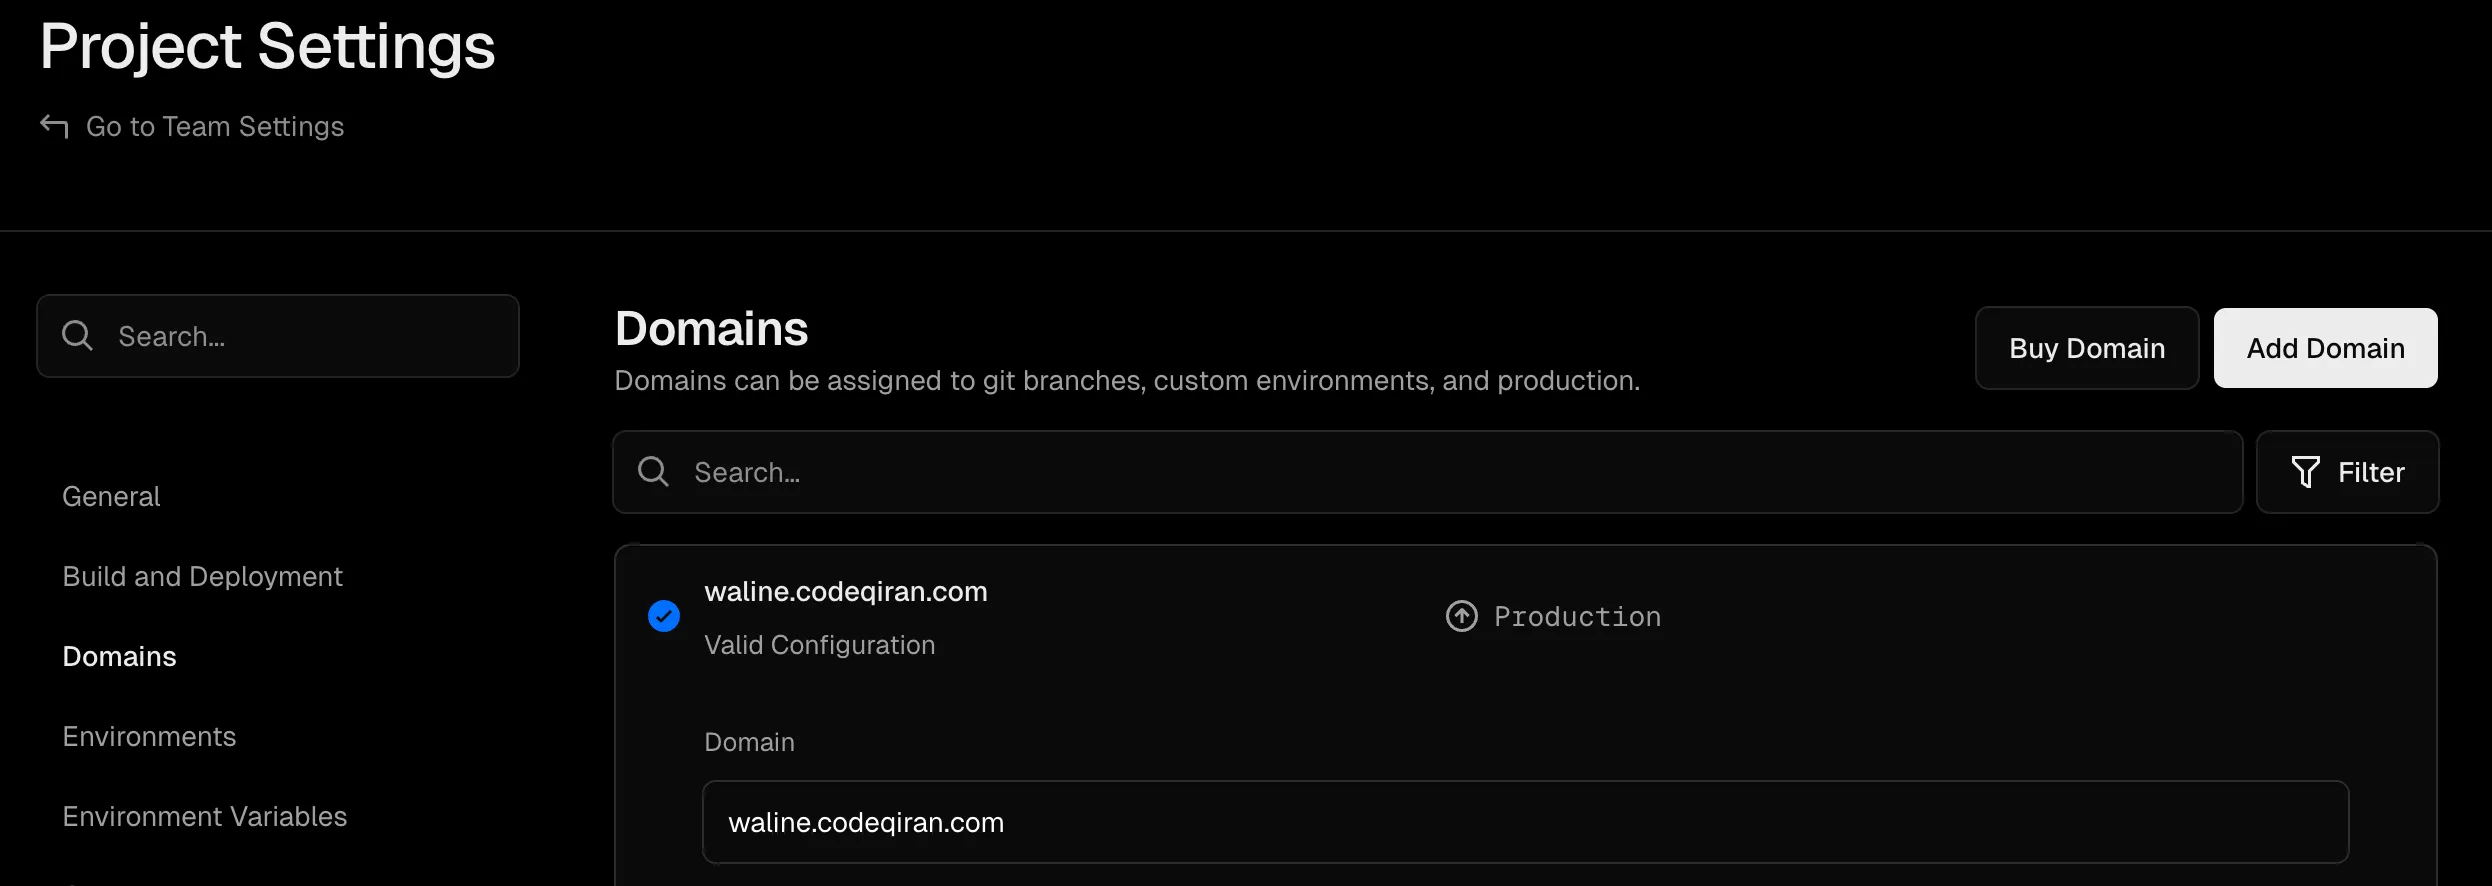Go to Team Settings link text
This screenshot has height=886, width=2492.
[215, 127]
